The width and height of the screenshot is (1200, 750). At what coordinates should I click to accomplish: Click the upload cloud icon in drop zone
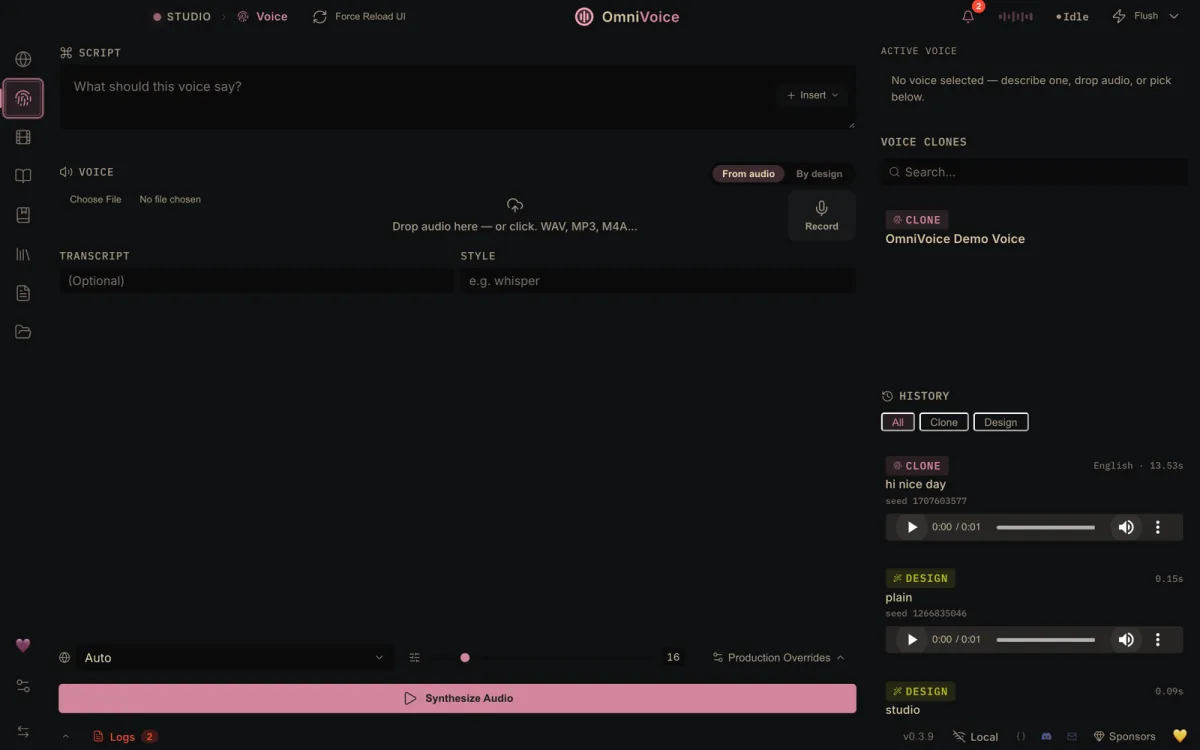click(515, 205)
